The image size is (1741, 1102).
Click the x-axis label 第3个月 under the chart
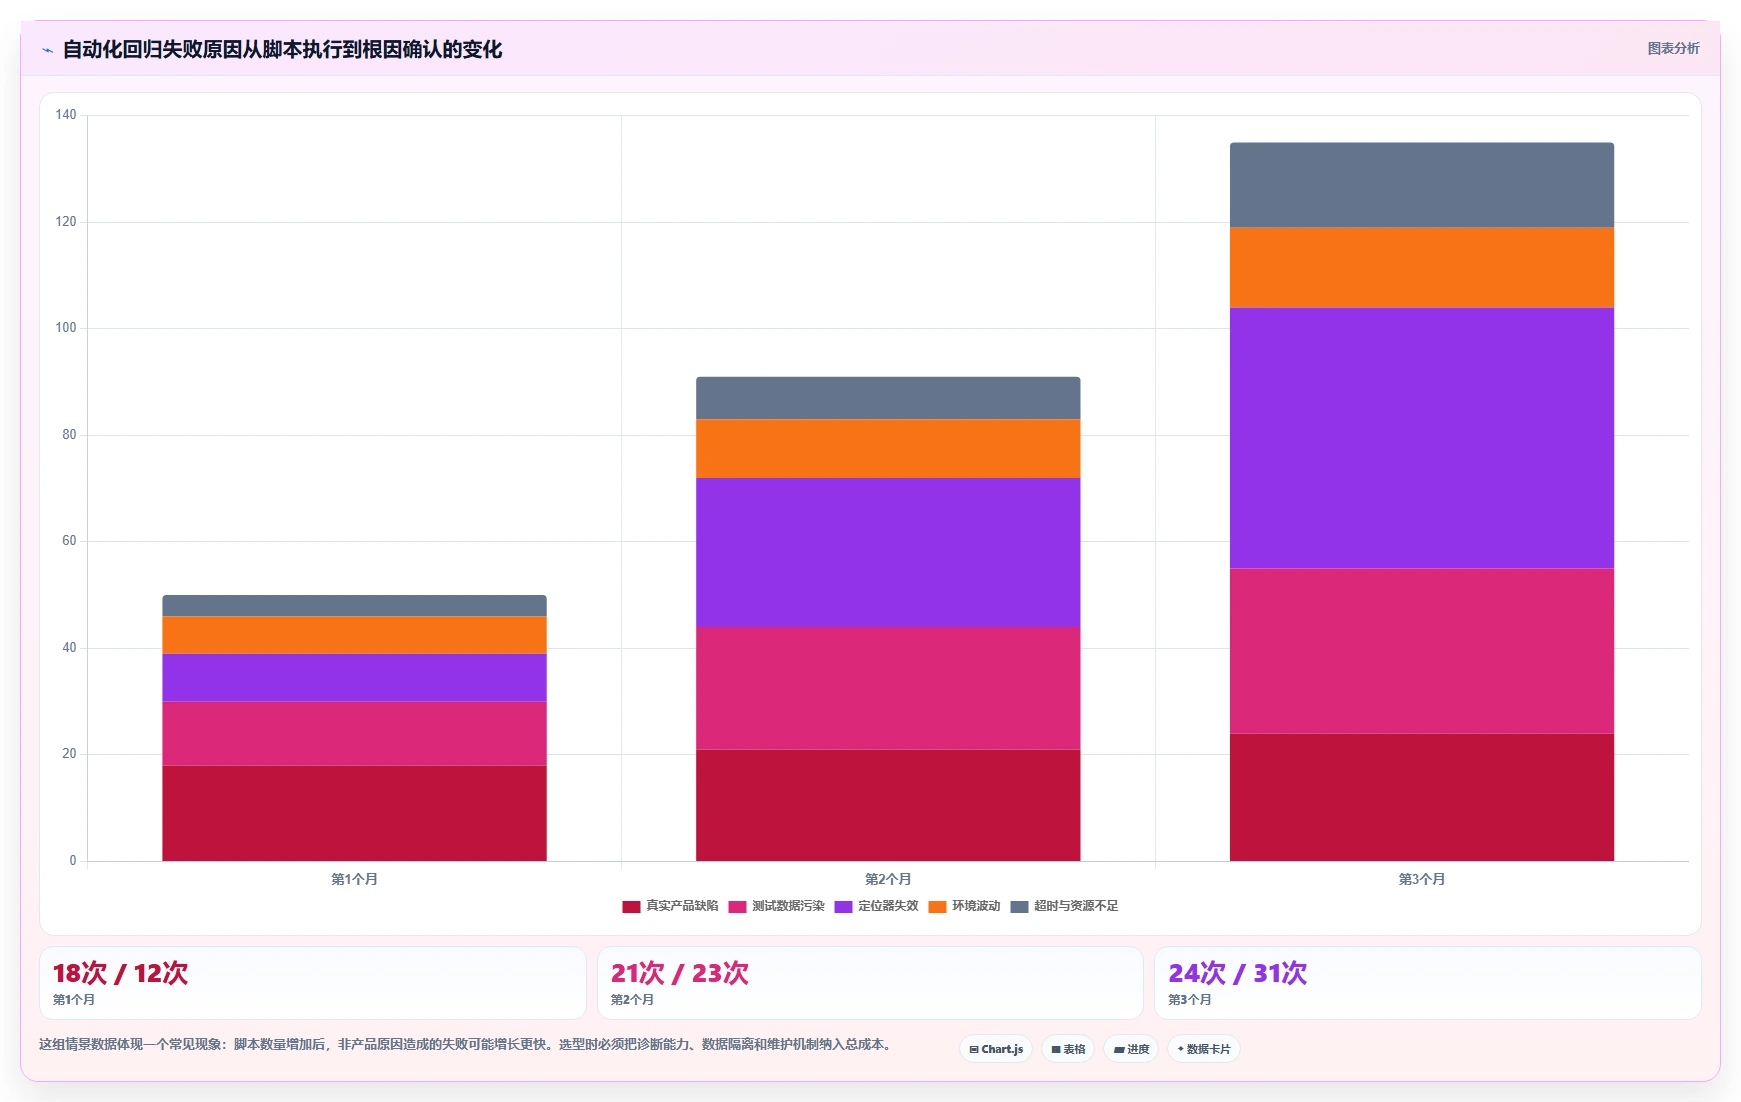[1422, 879]
